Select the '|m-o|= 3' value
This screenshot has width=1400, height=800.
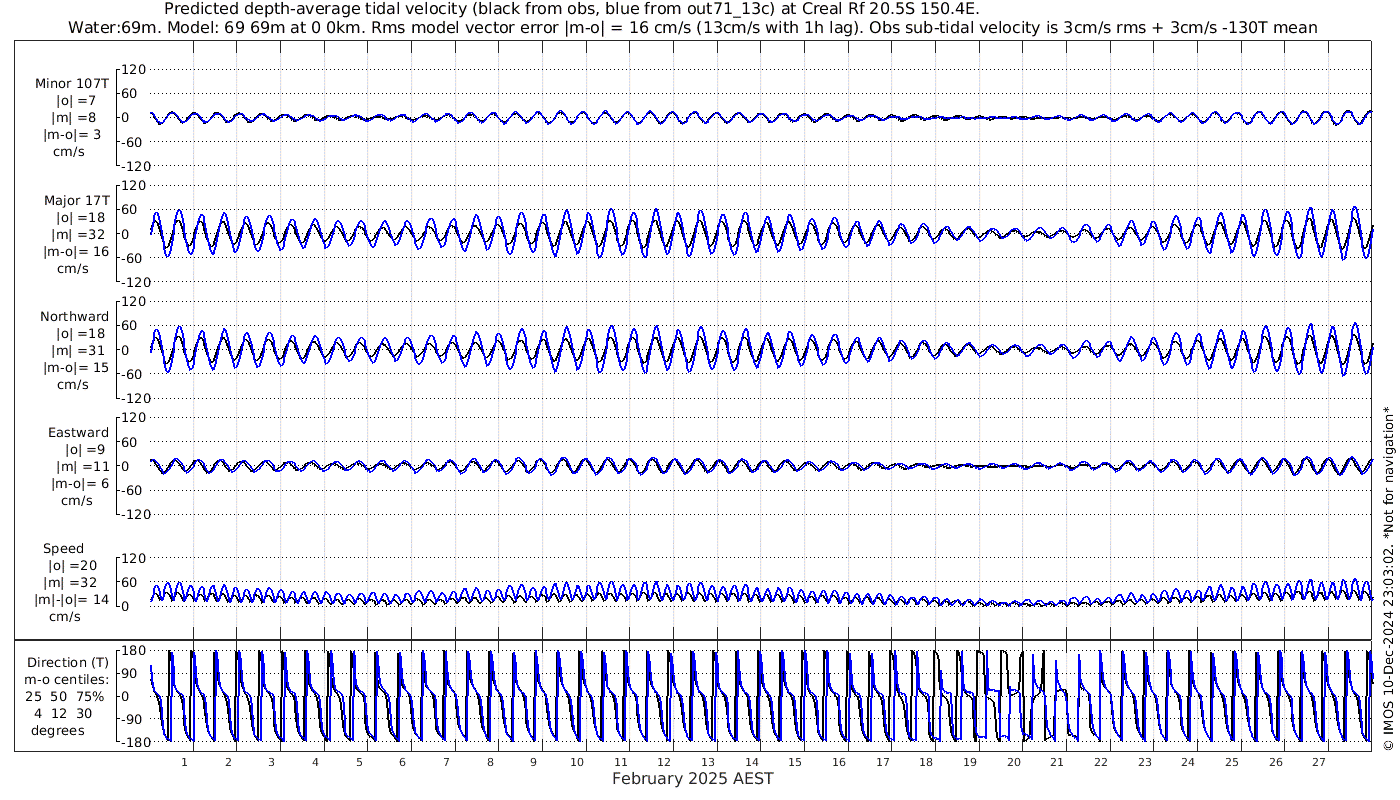pyautogui.click(x=72, y=135)
